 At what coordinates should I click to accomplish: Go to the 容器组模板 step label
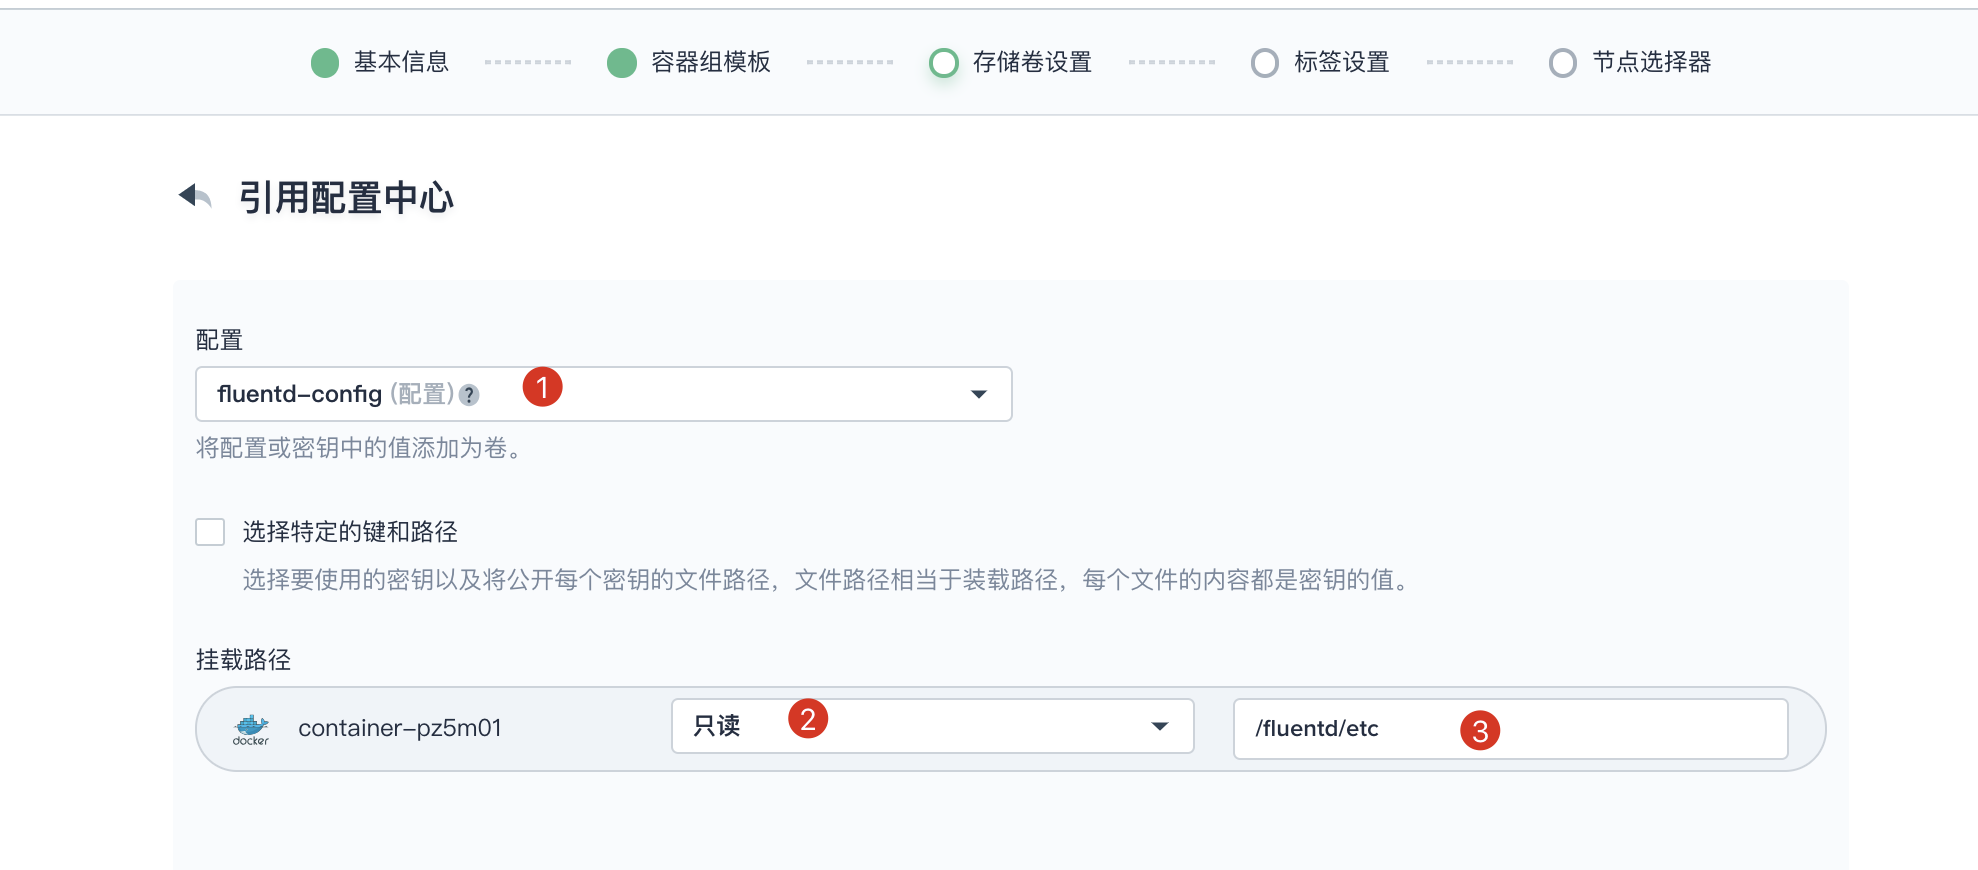point(711,62)
